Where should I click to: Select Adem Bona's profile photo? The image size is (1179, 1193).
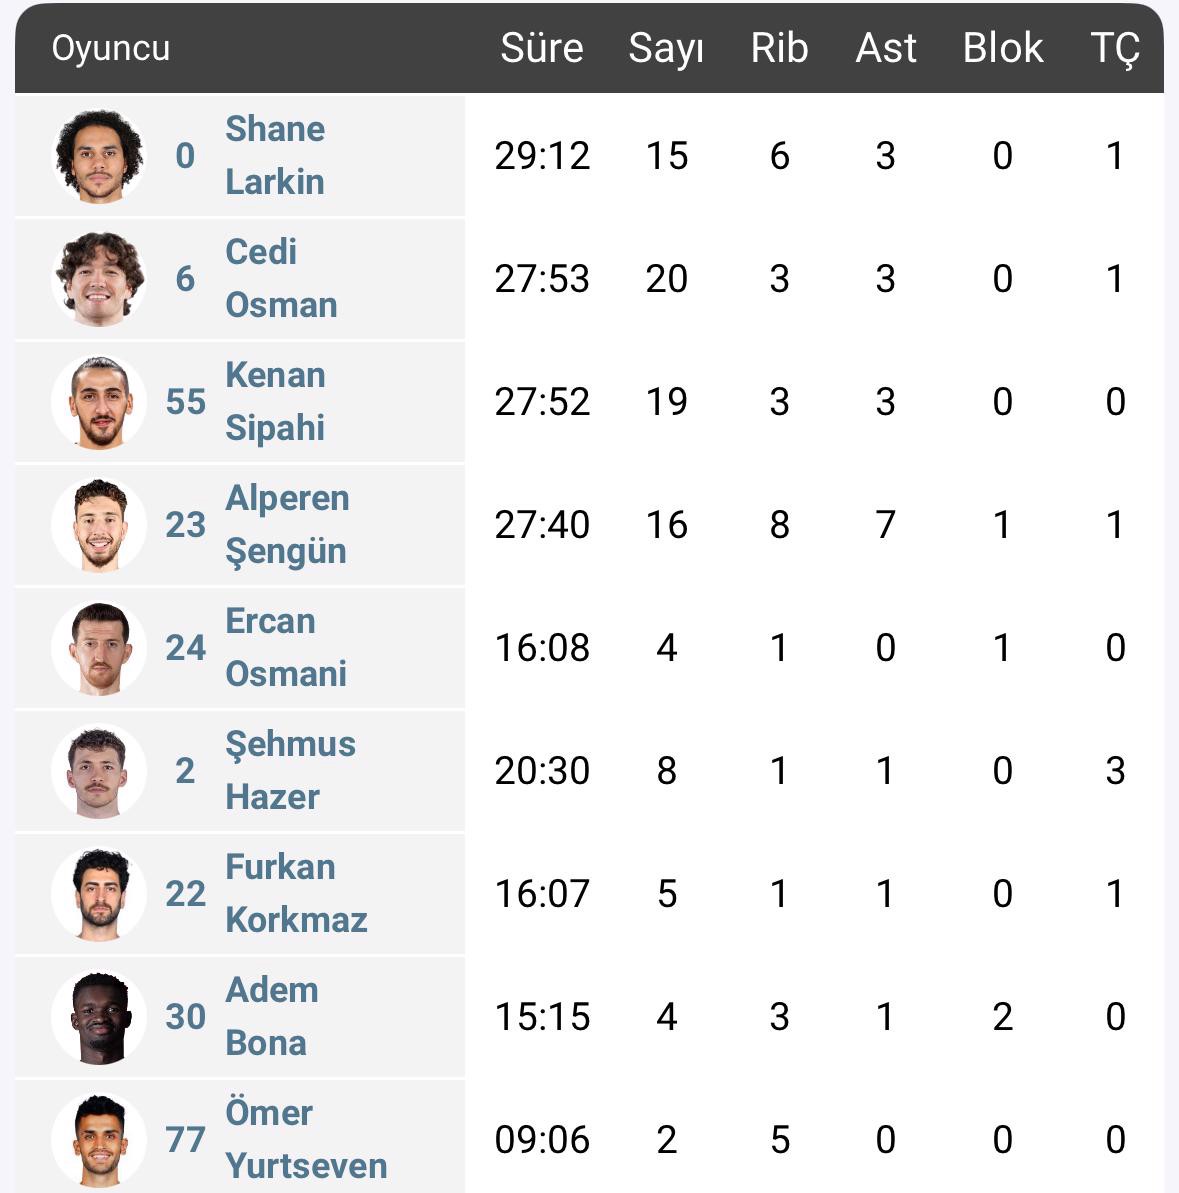(99, 1017)
